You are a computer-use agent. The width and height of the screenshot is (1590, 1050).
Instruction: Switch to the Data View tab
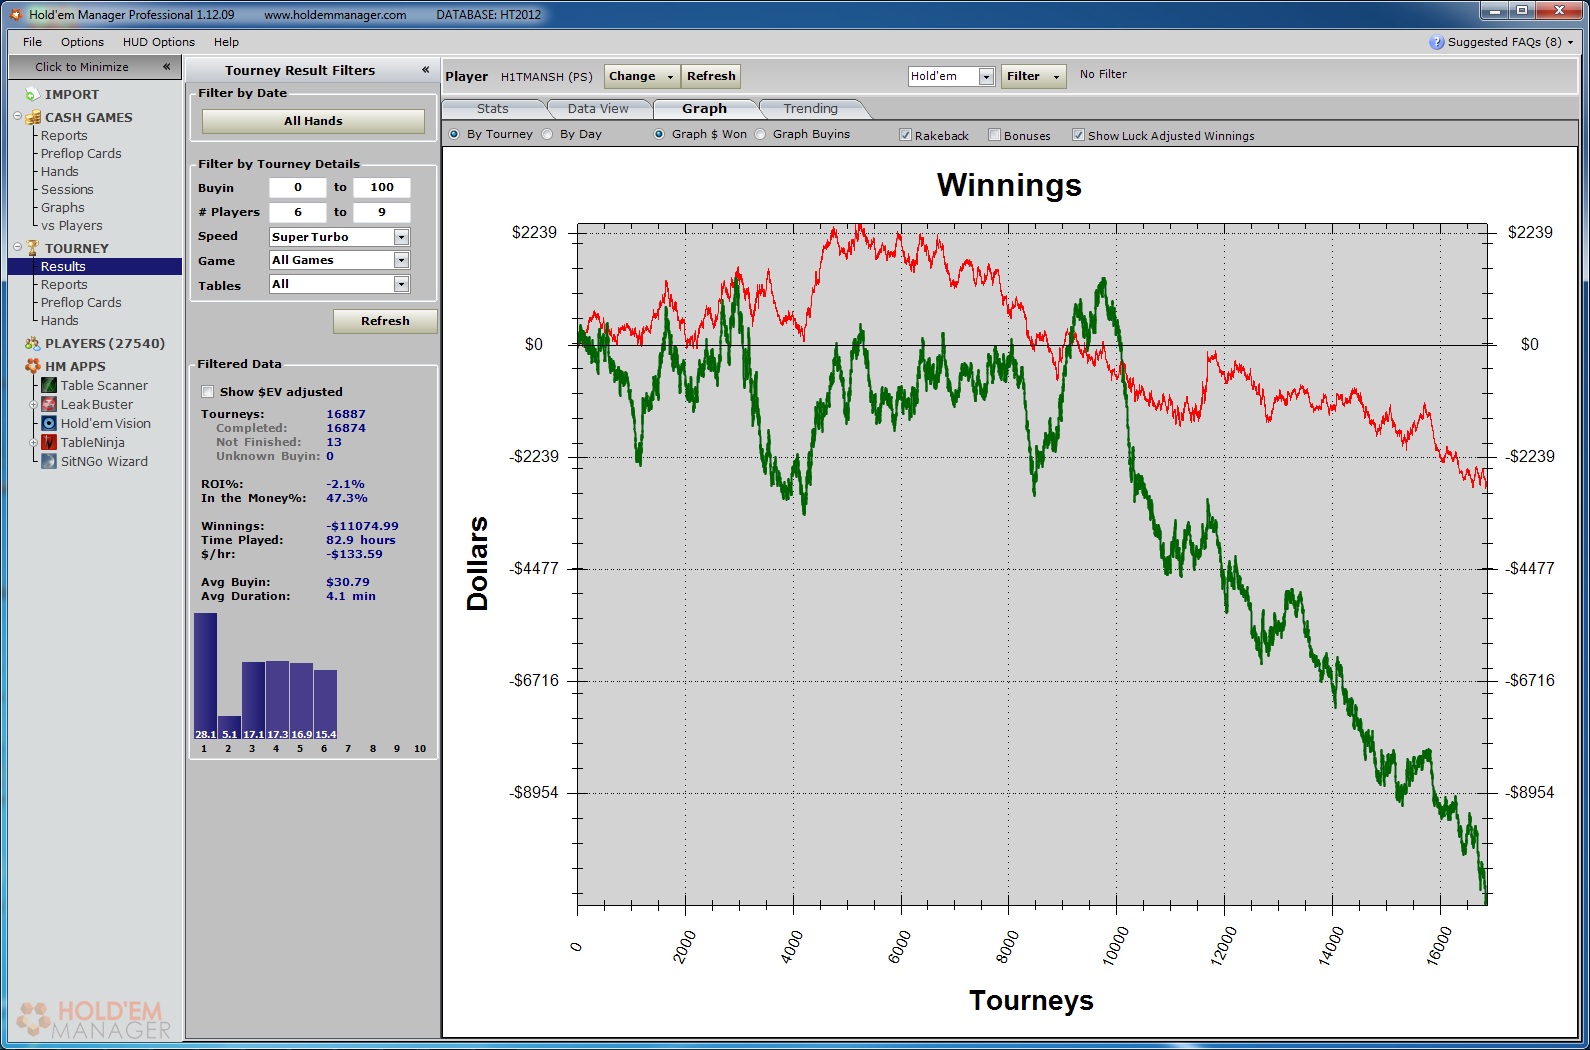pyautogui.click(x=598, y=109)
